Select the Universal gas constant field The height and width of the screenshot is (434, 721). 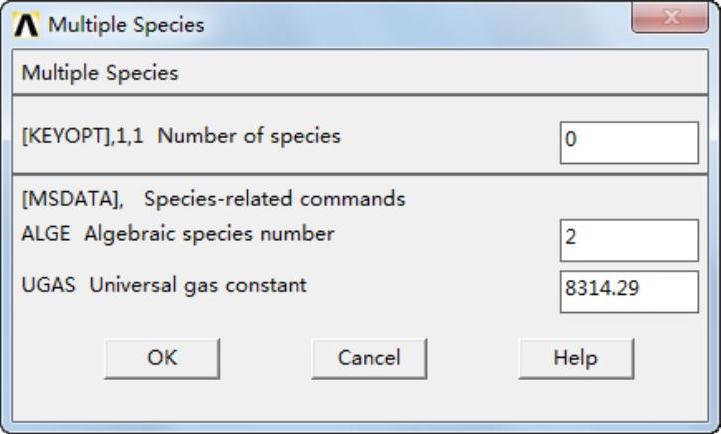pos(629,291)
